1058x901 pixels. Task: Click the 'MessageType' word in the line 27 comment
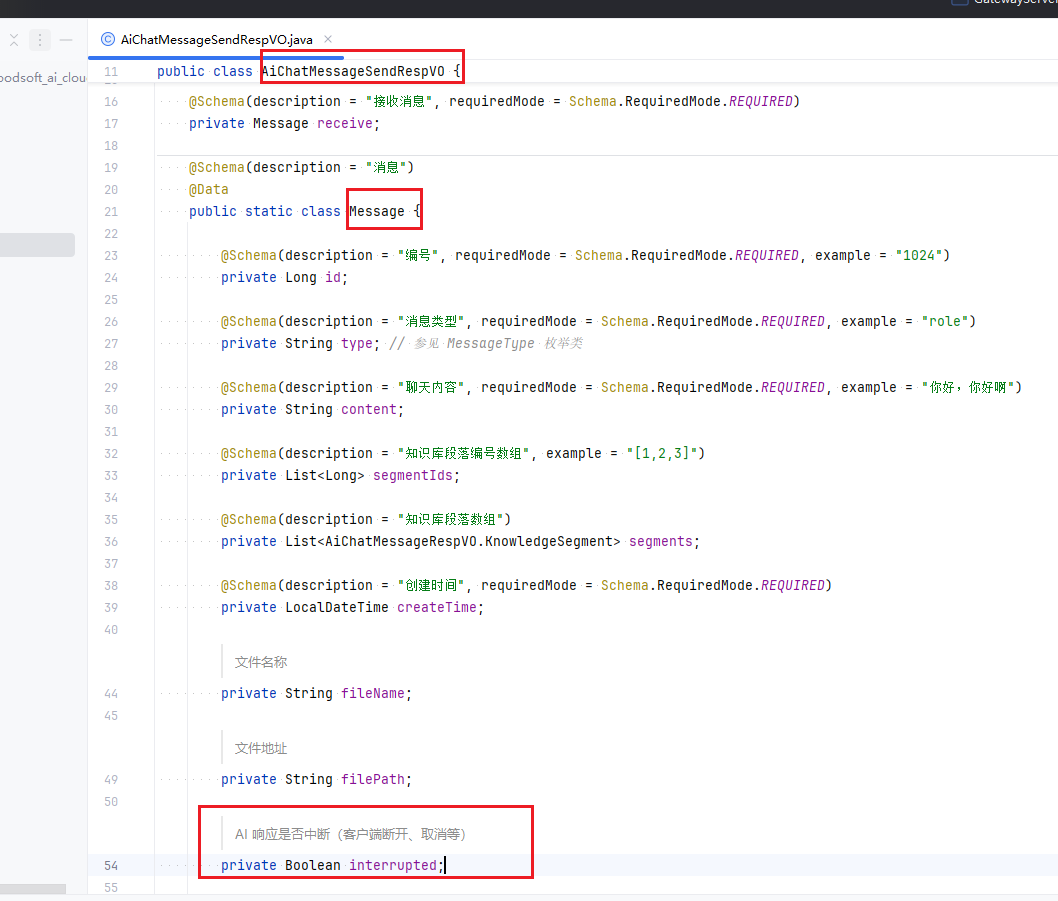tap(491, 344)
